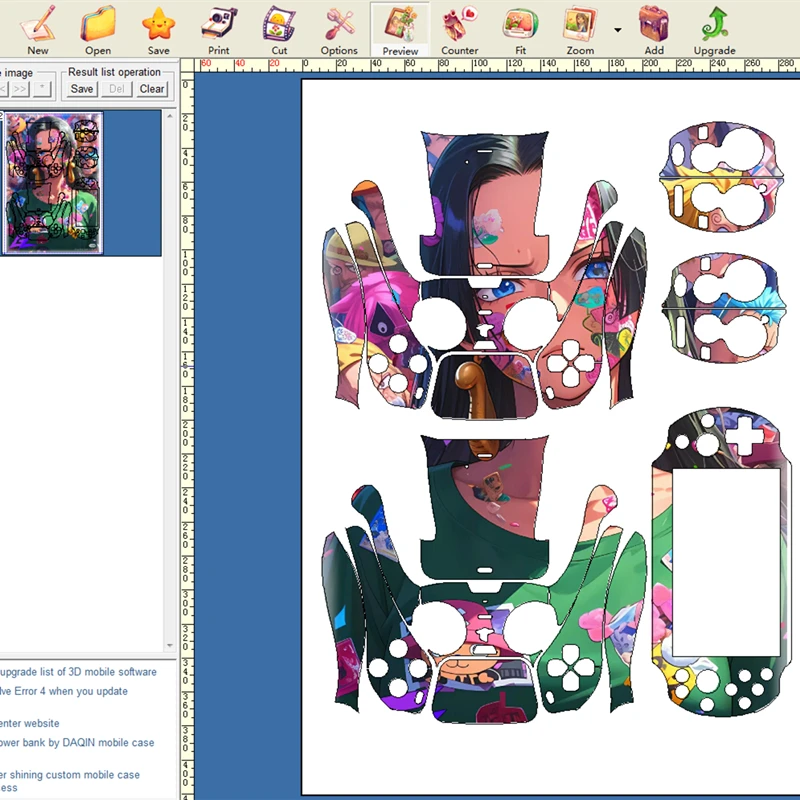Save the result list

tap(82, 89)
